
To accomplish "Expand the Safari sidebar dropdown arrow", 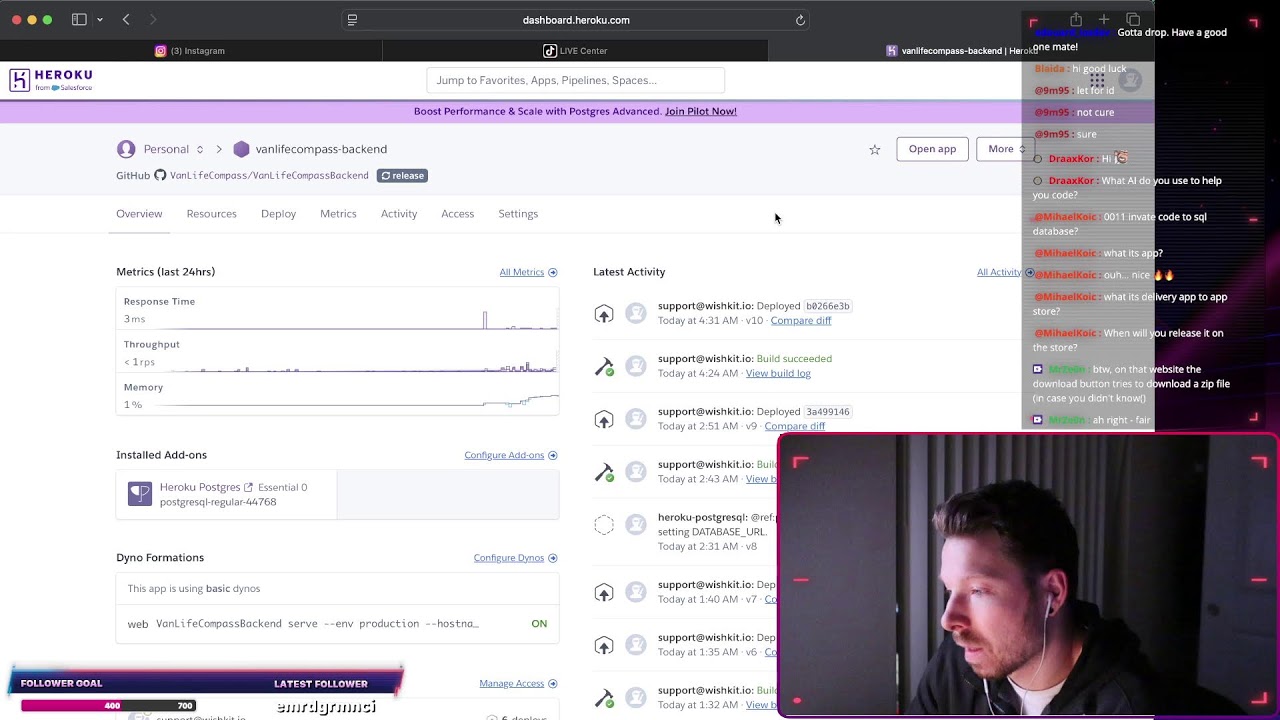I will [x=100, y=20].
